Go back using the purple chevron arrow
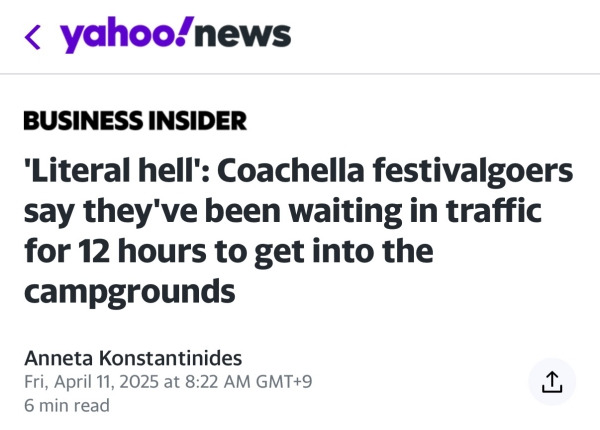Image resolution: width=600 pixels, height=430 pixels. (x=33, y=37)
